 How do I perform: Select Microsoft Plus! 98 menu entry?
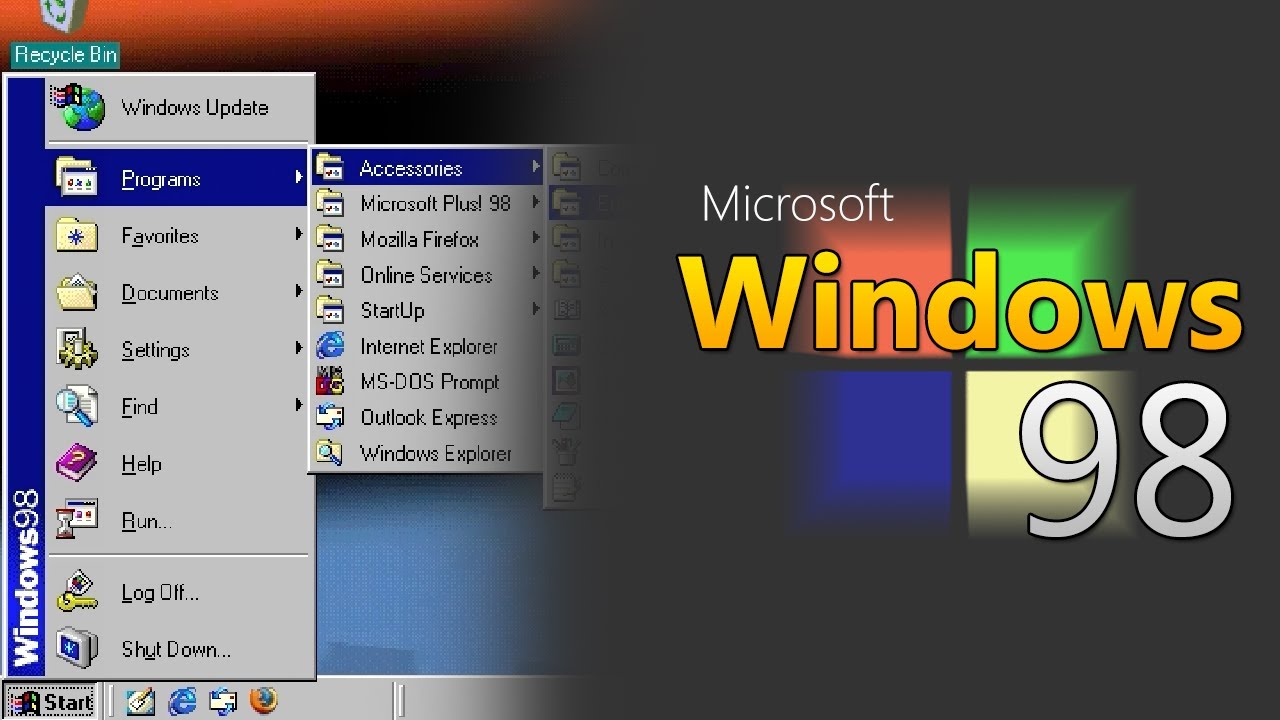(428, 203)
